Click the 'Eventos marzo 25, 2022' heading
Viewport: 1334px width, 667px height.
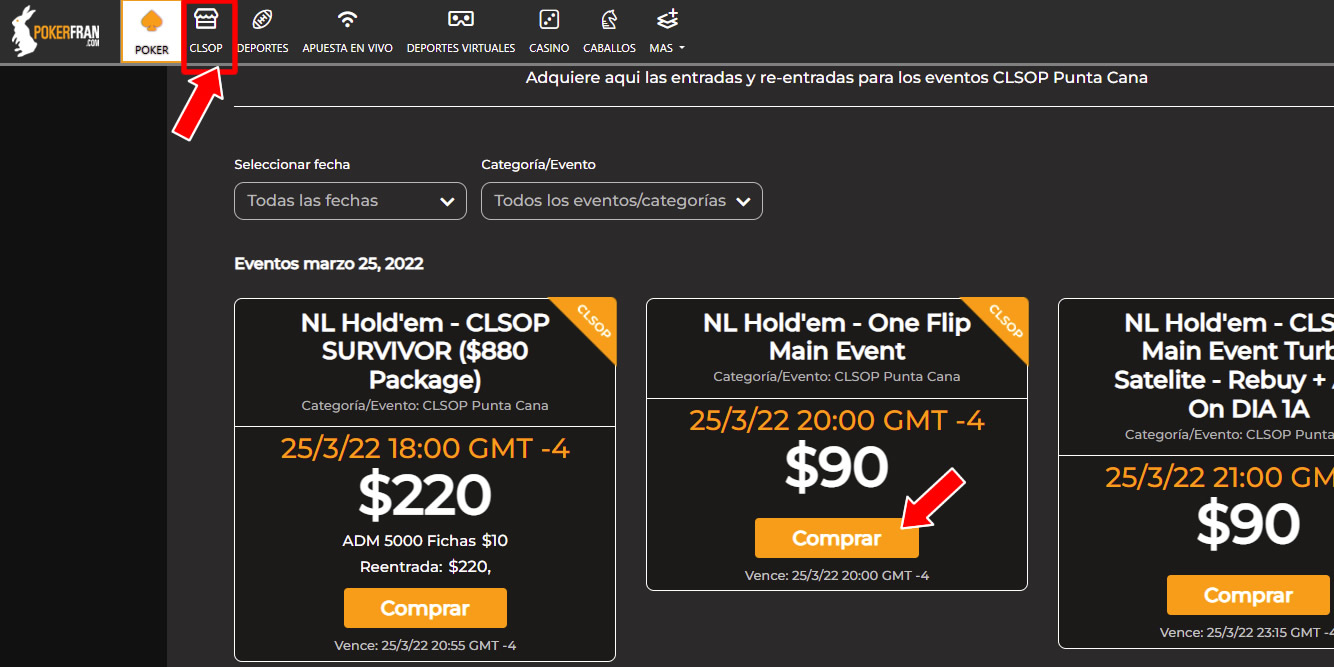(328, 264)
